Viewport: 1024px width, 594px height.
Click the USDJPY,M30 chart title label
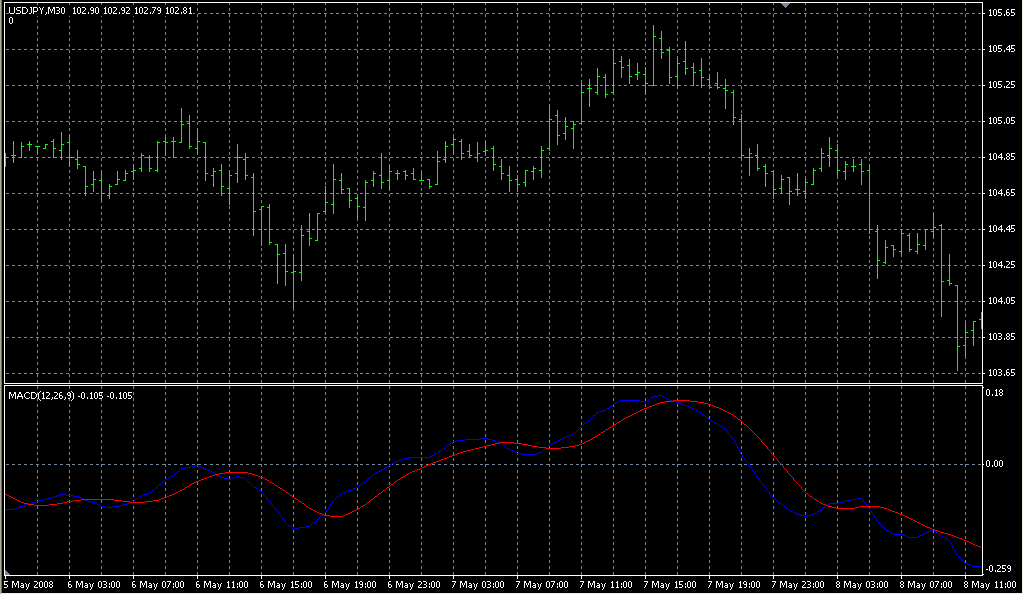pyautogui.click(x=36, y=10)
